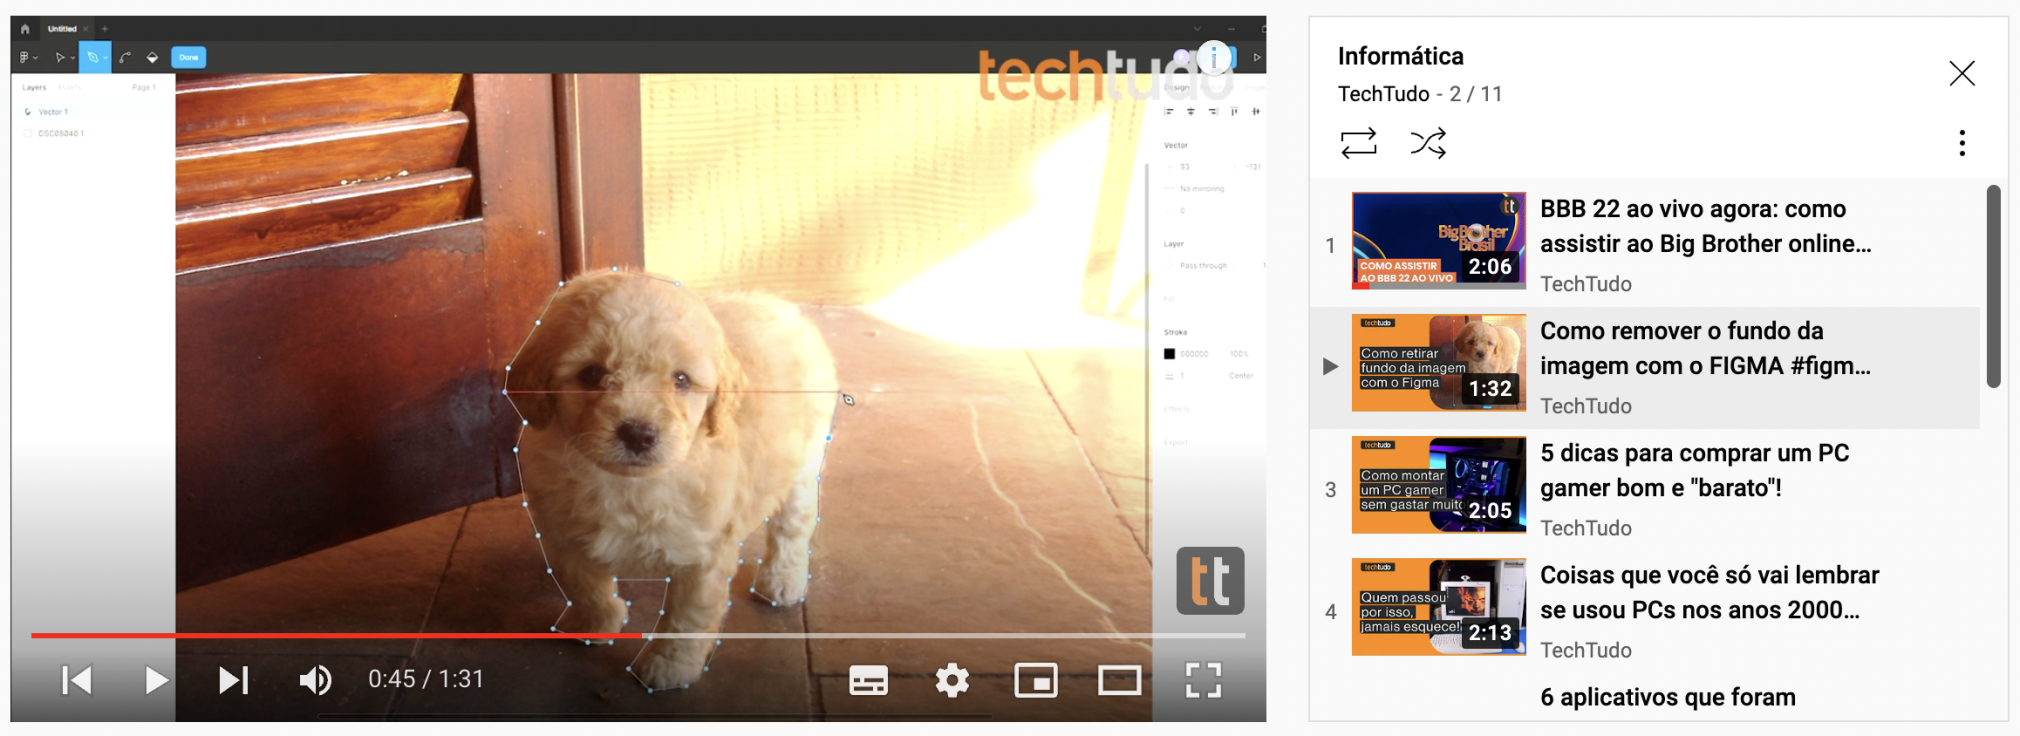Click 'Como remover o fundo da imagem' title
Viewport: 2020px width, 736px height.
tap(1705, 348)
